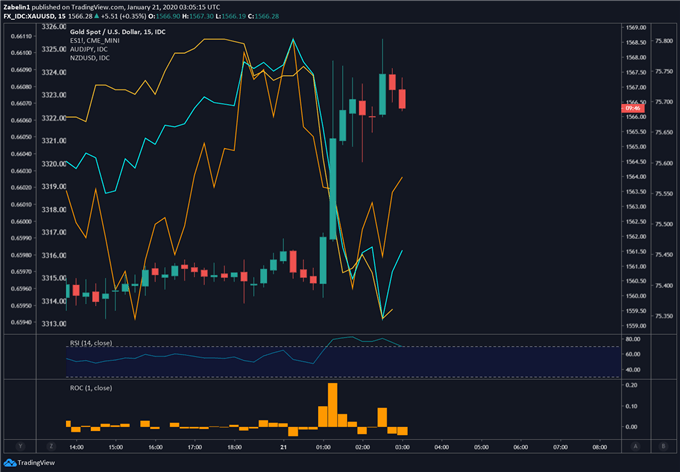Click the B scale button at bottom right
The width and height of the screenshot is (680, 472).
point(663,446)
